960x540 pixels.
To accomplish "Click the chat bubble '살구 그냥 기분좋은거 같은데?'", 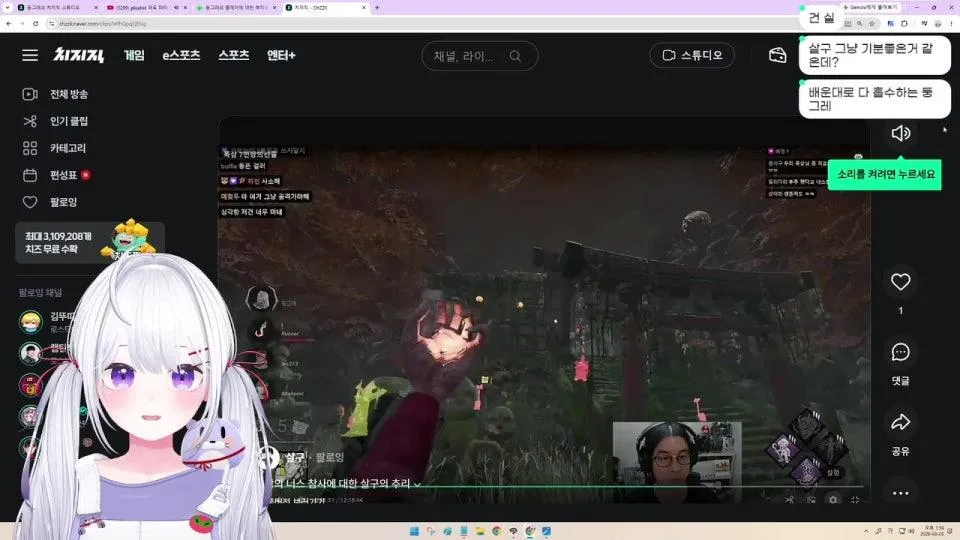I will click(874, 55).
